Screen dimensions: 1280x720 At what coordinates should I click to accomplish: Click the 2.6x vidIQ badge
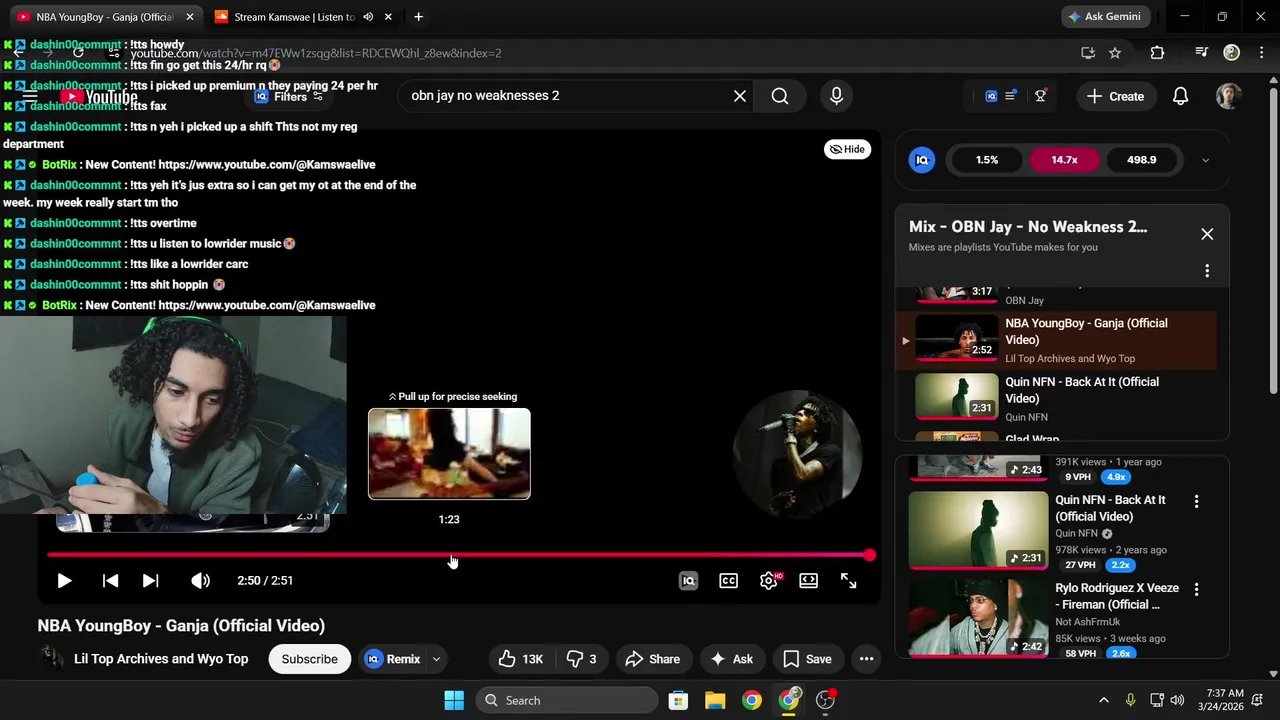coord(1120,654)
